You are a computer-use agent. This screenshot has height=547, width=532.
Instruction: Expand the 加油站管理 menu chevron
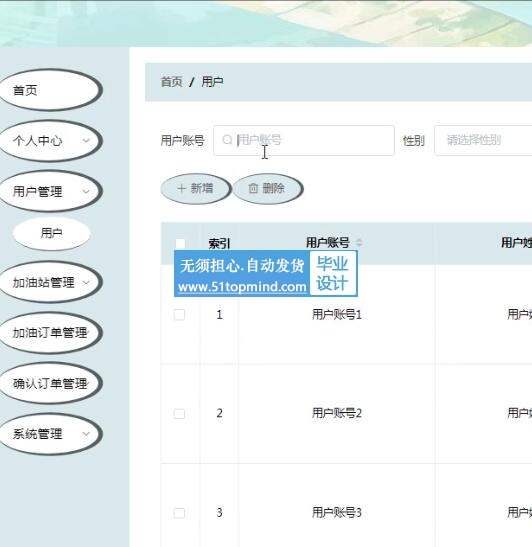[x=86, y=282]
